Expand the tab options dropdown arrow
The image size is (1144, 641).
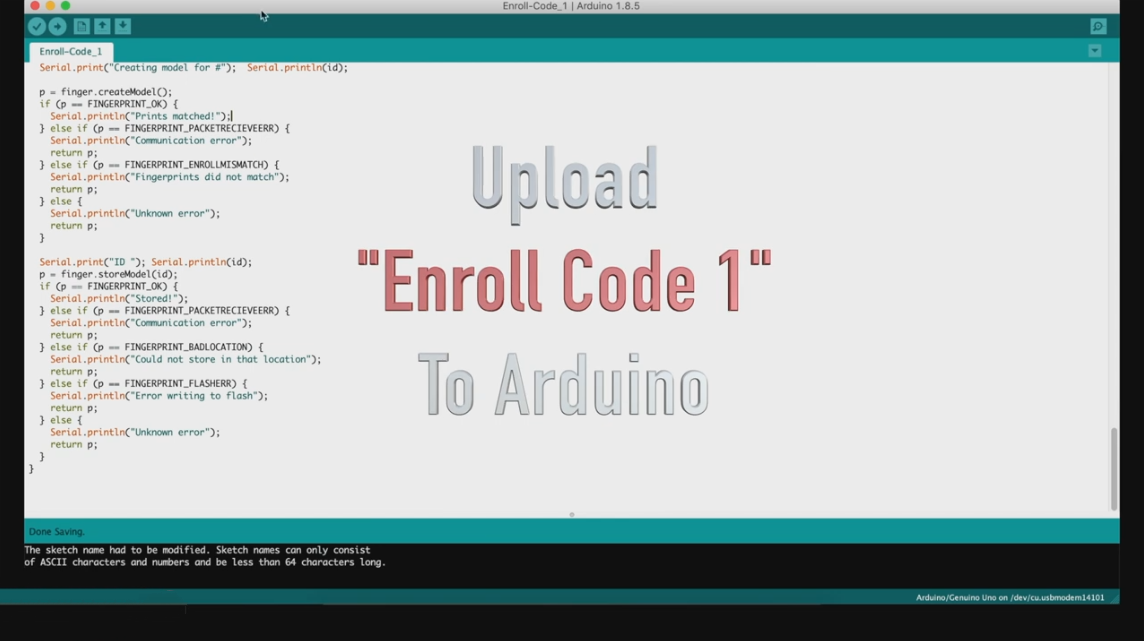(x=1094, y=51)
